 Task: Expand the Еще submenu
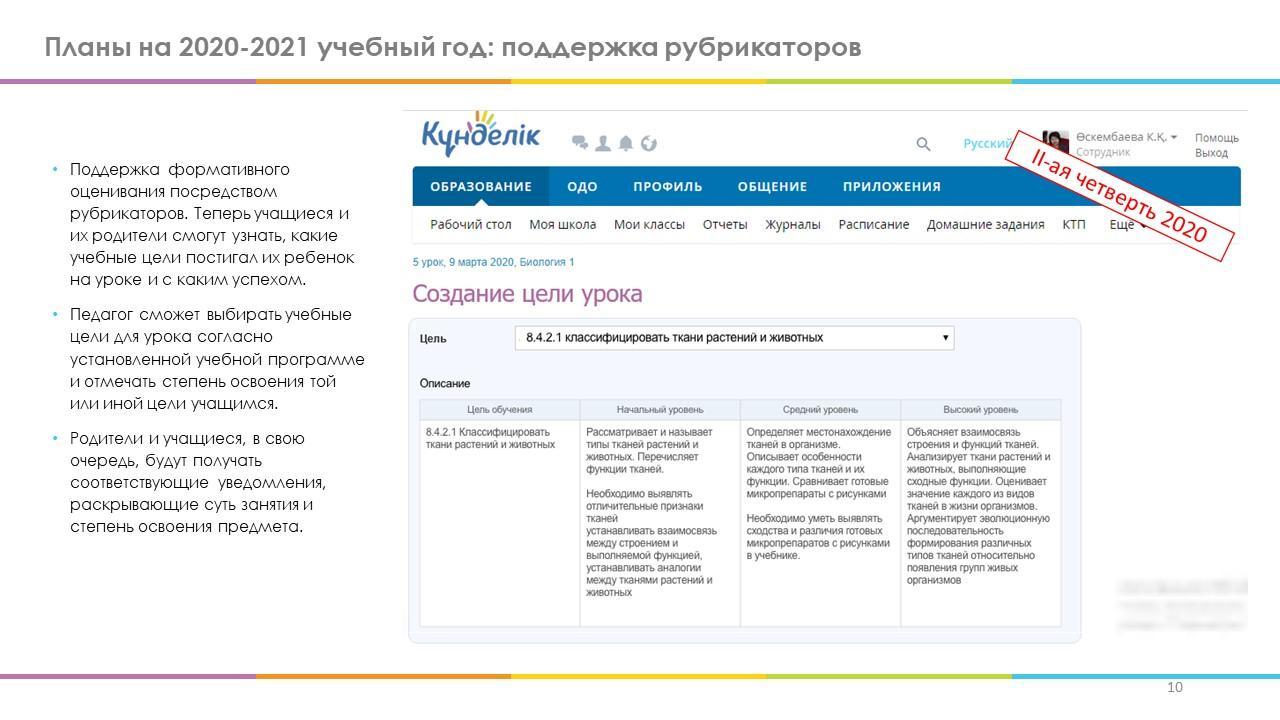(1124, 225)
